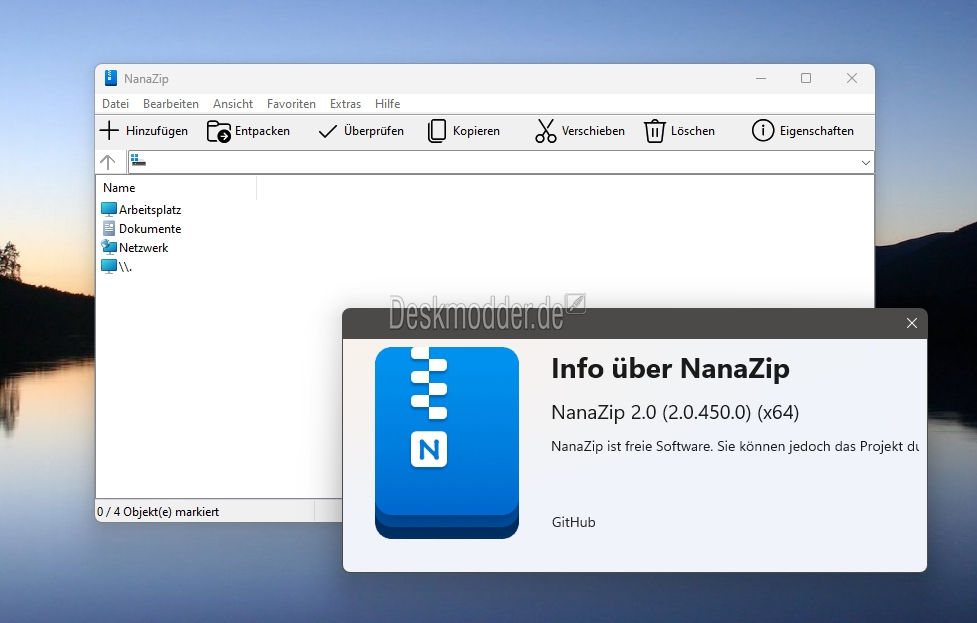The width and height of the screenshot is (977, 623).
Task: Click the Überprüfen toolbar label
Action: point(374,131)
